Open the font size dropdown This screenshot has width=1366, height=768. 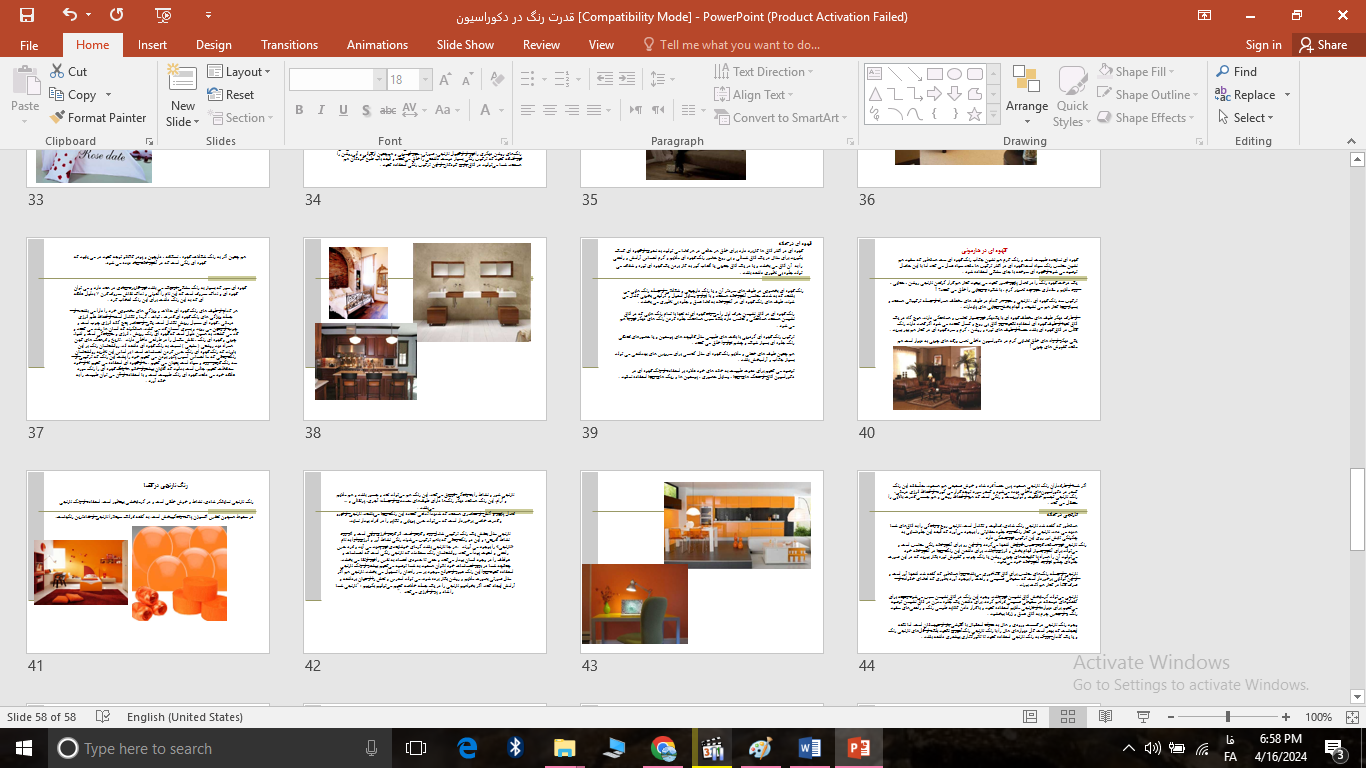coord(426,80)
